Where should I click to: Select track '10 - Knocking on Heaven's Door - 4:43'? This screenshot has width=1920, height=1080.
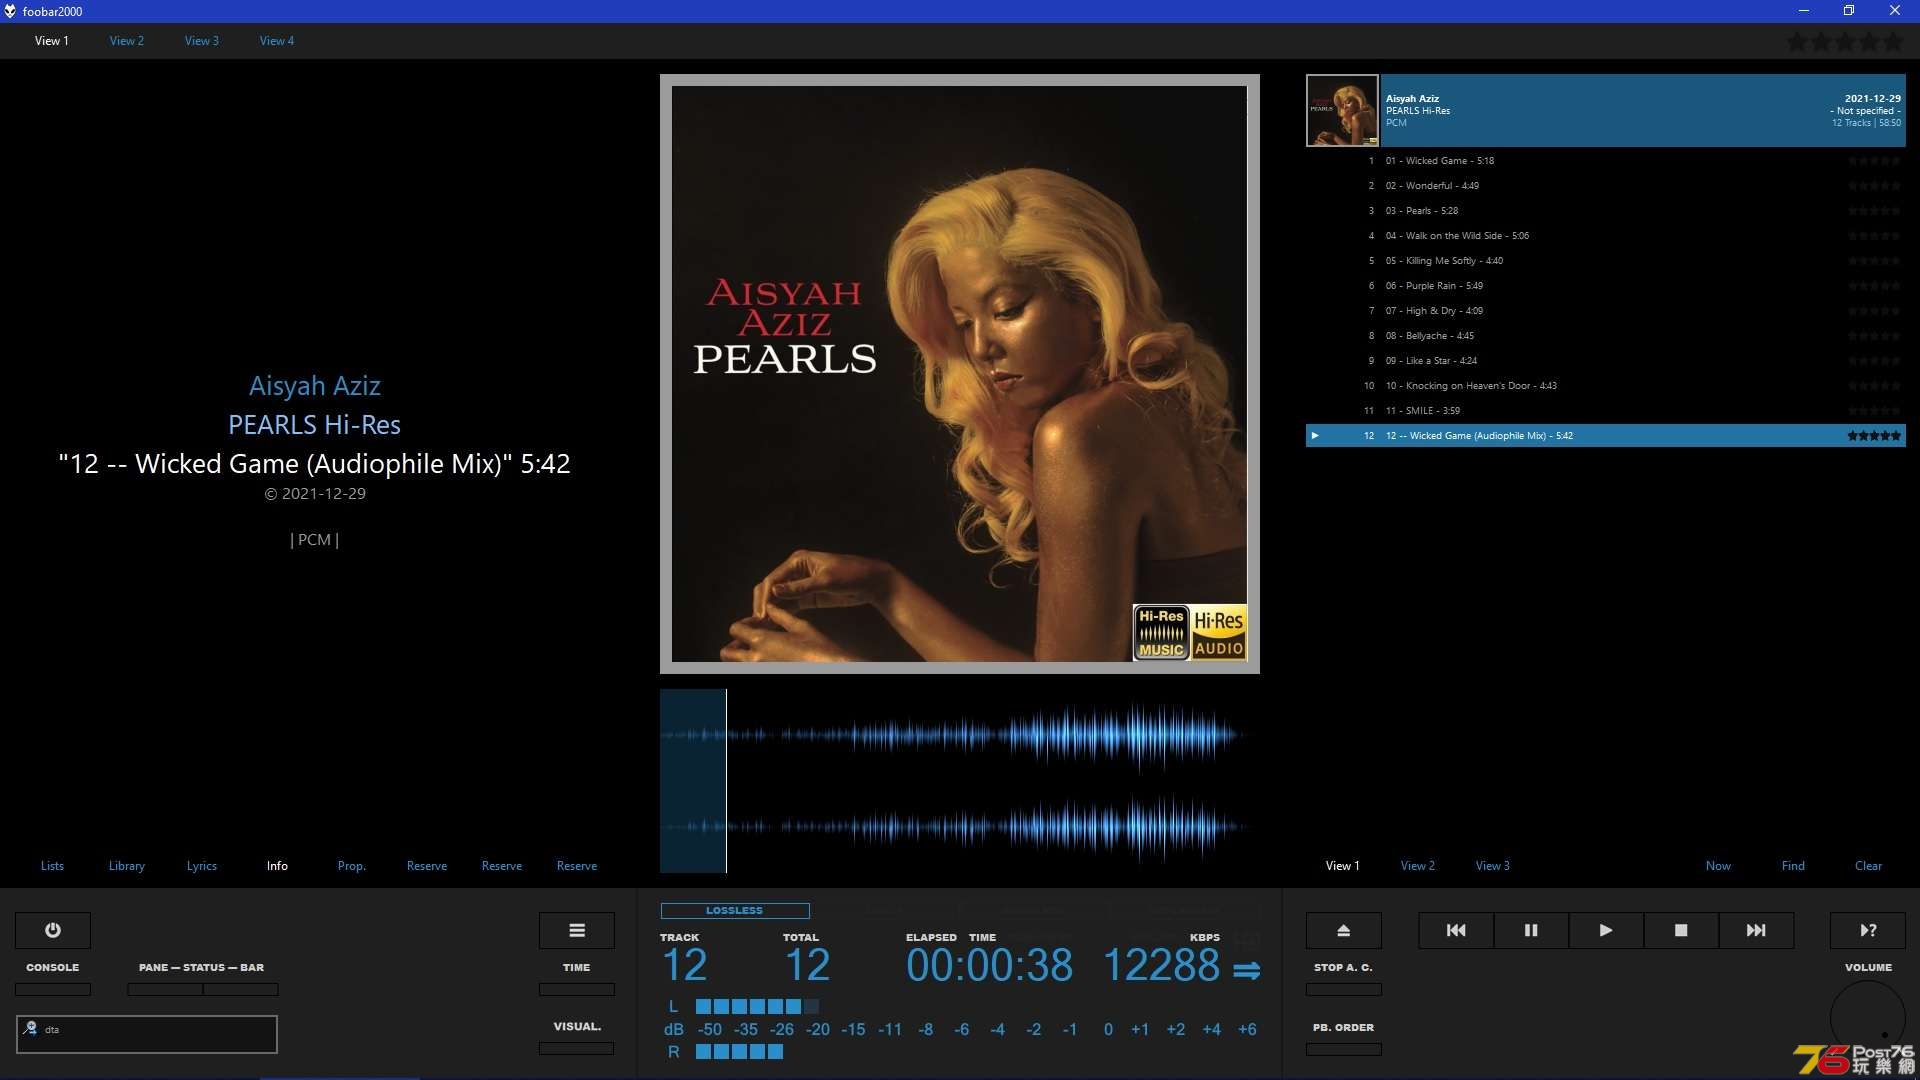(x=1606, y=386)
